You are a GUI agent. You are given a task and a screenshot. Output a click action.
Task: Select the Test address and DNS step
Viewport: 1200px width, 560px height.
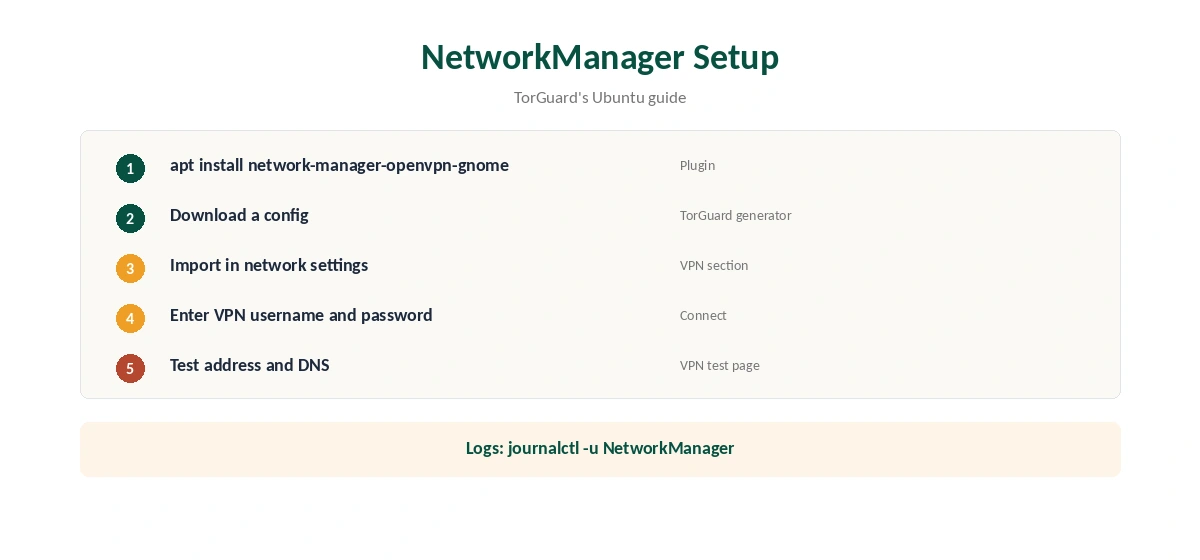pos(250,365)
